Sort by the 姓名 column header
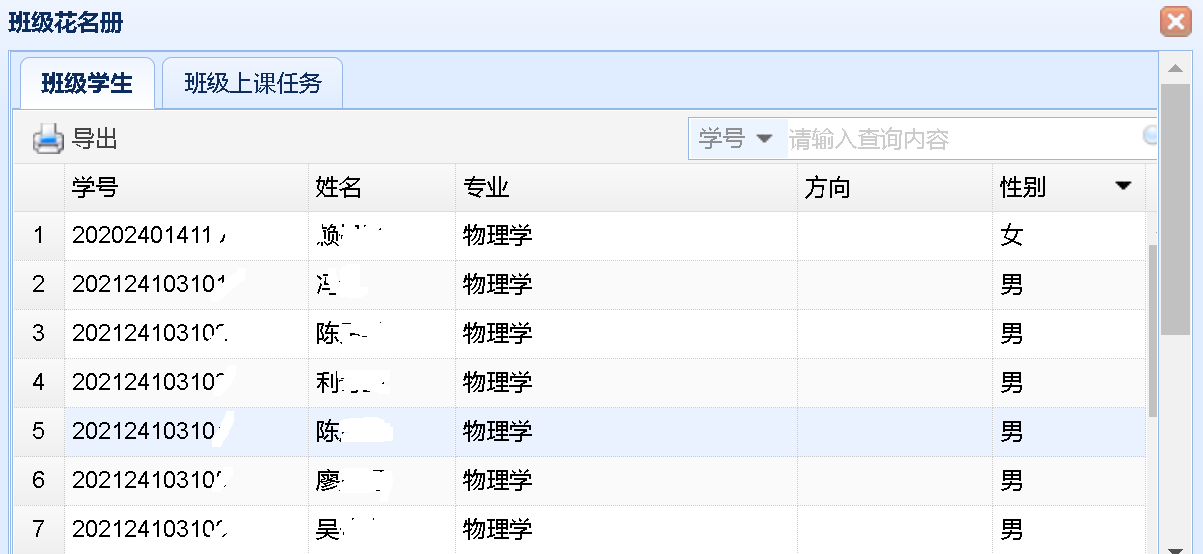The width and height of the screenshot is (1203, 554). (x=381, y=187)
